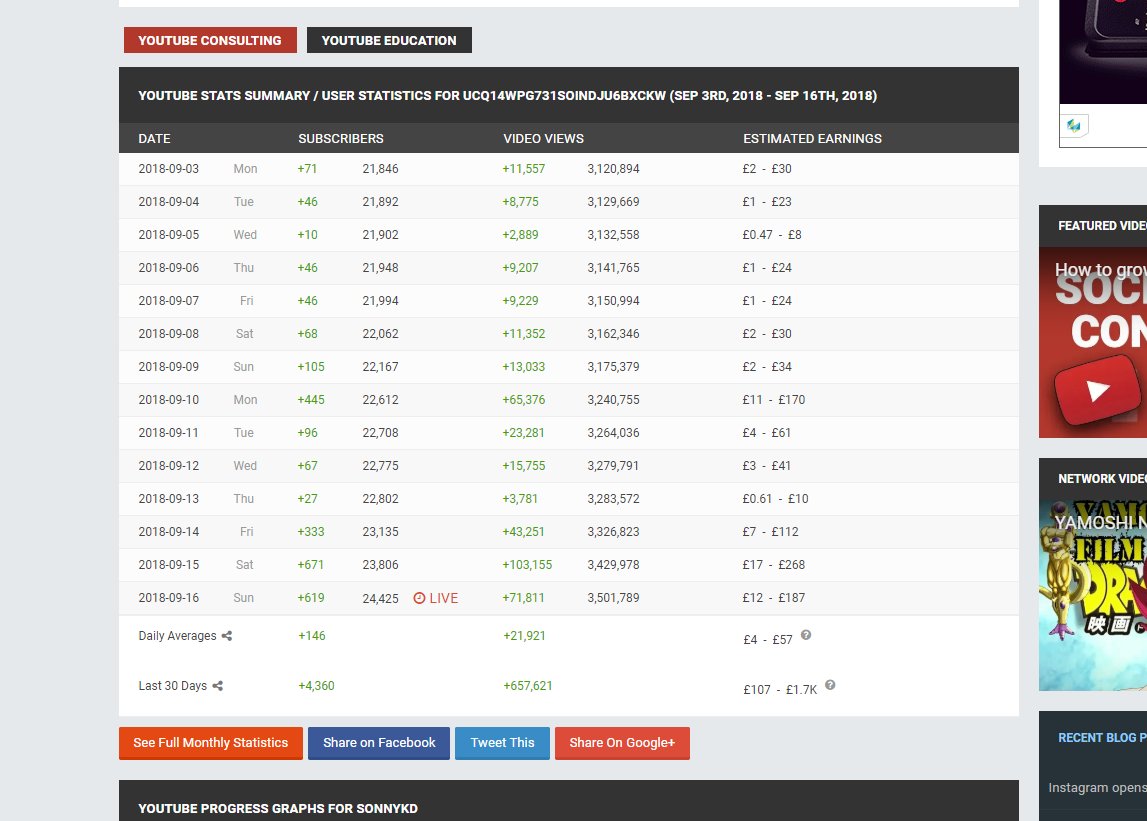Click Share On Google+ button
1147x821 pixels.
tap(622, 743)
